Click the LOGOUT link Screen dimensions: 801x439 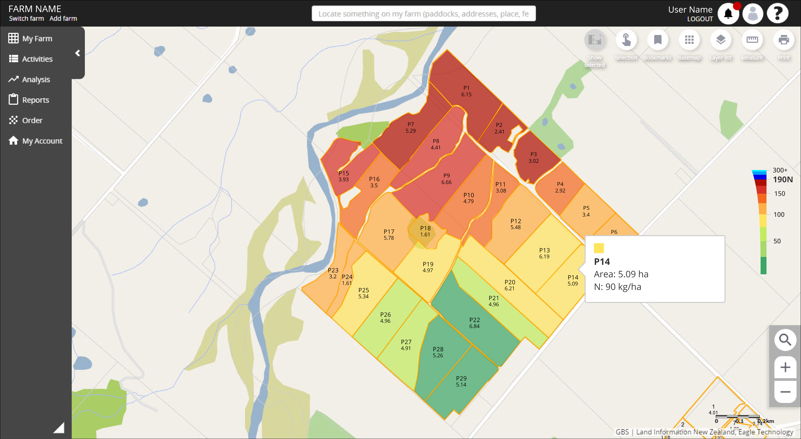pos(699,19)
